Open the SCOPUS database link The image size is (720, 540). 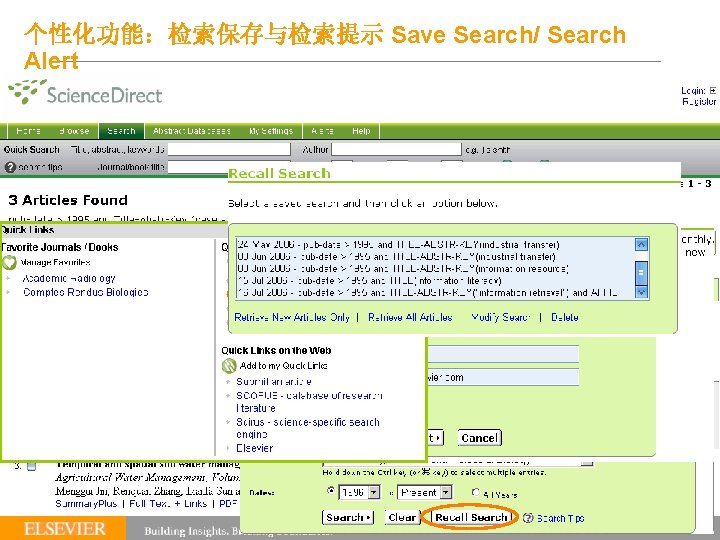click(x=309, y=402)
